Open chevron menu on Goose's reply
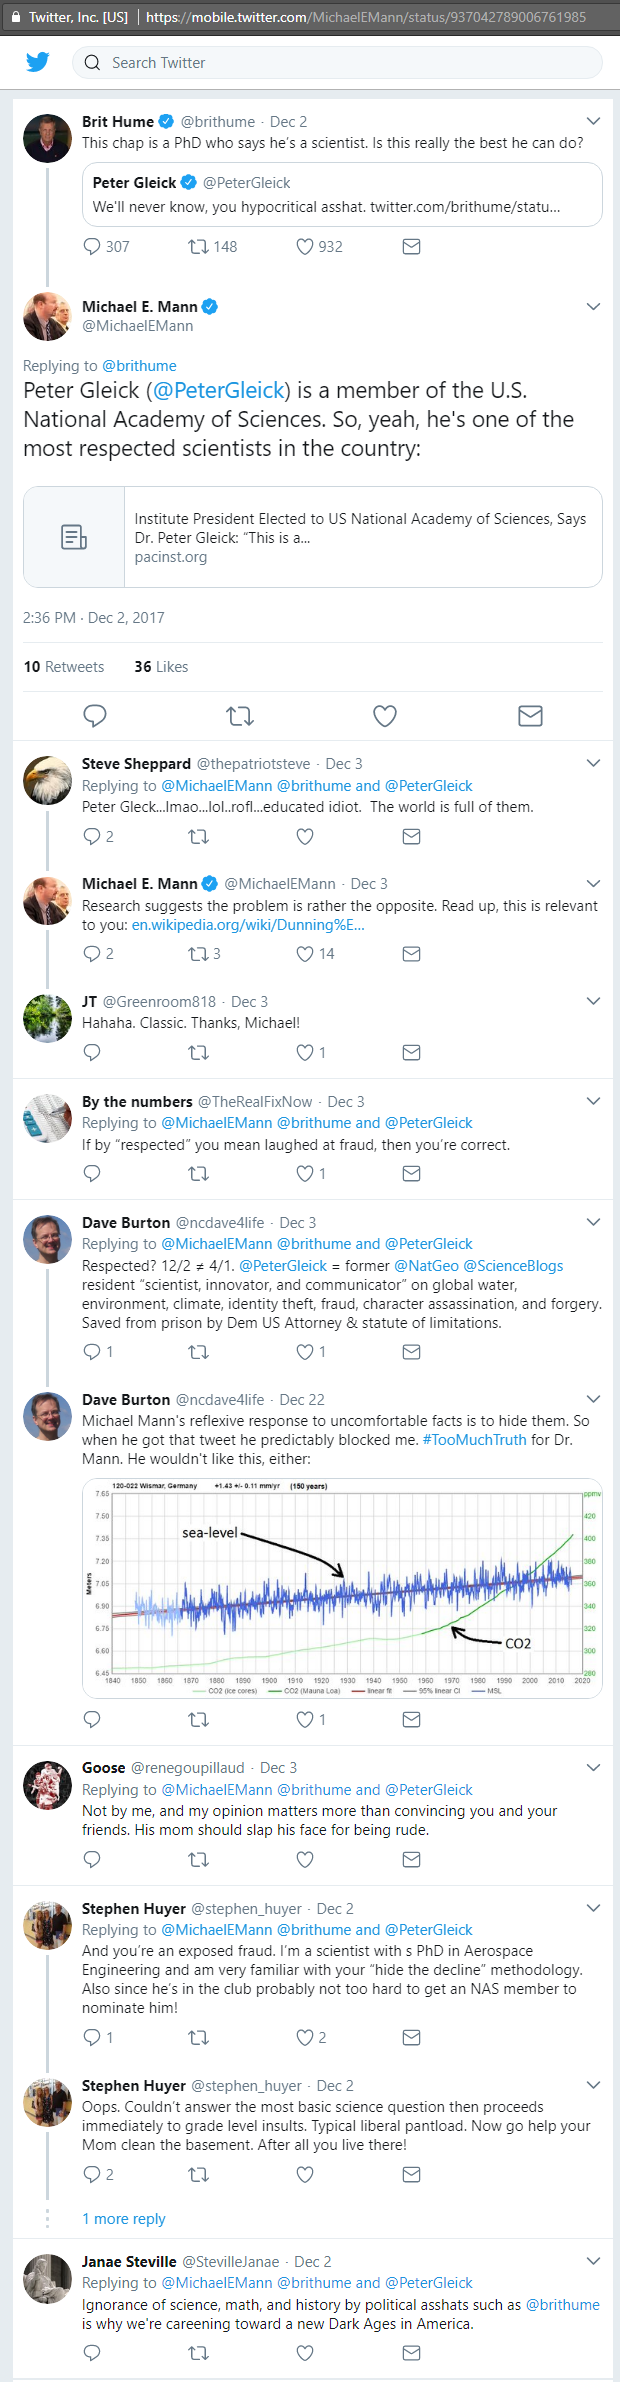Screen dimensions: 620x2382 coord(593,1767)
